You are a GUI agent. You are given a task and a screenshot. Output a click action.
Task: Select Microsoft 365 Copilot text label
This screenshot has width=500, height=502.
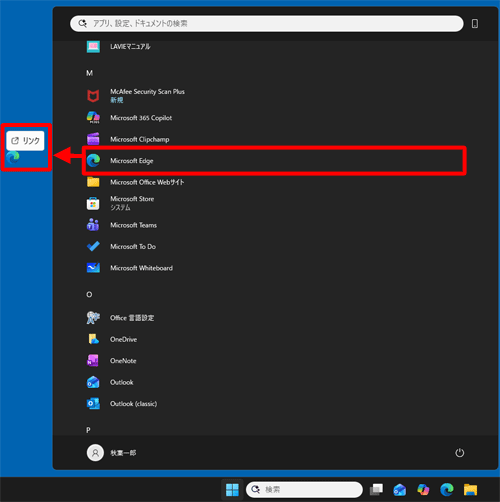click(141, 118)
